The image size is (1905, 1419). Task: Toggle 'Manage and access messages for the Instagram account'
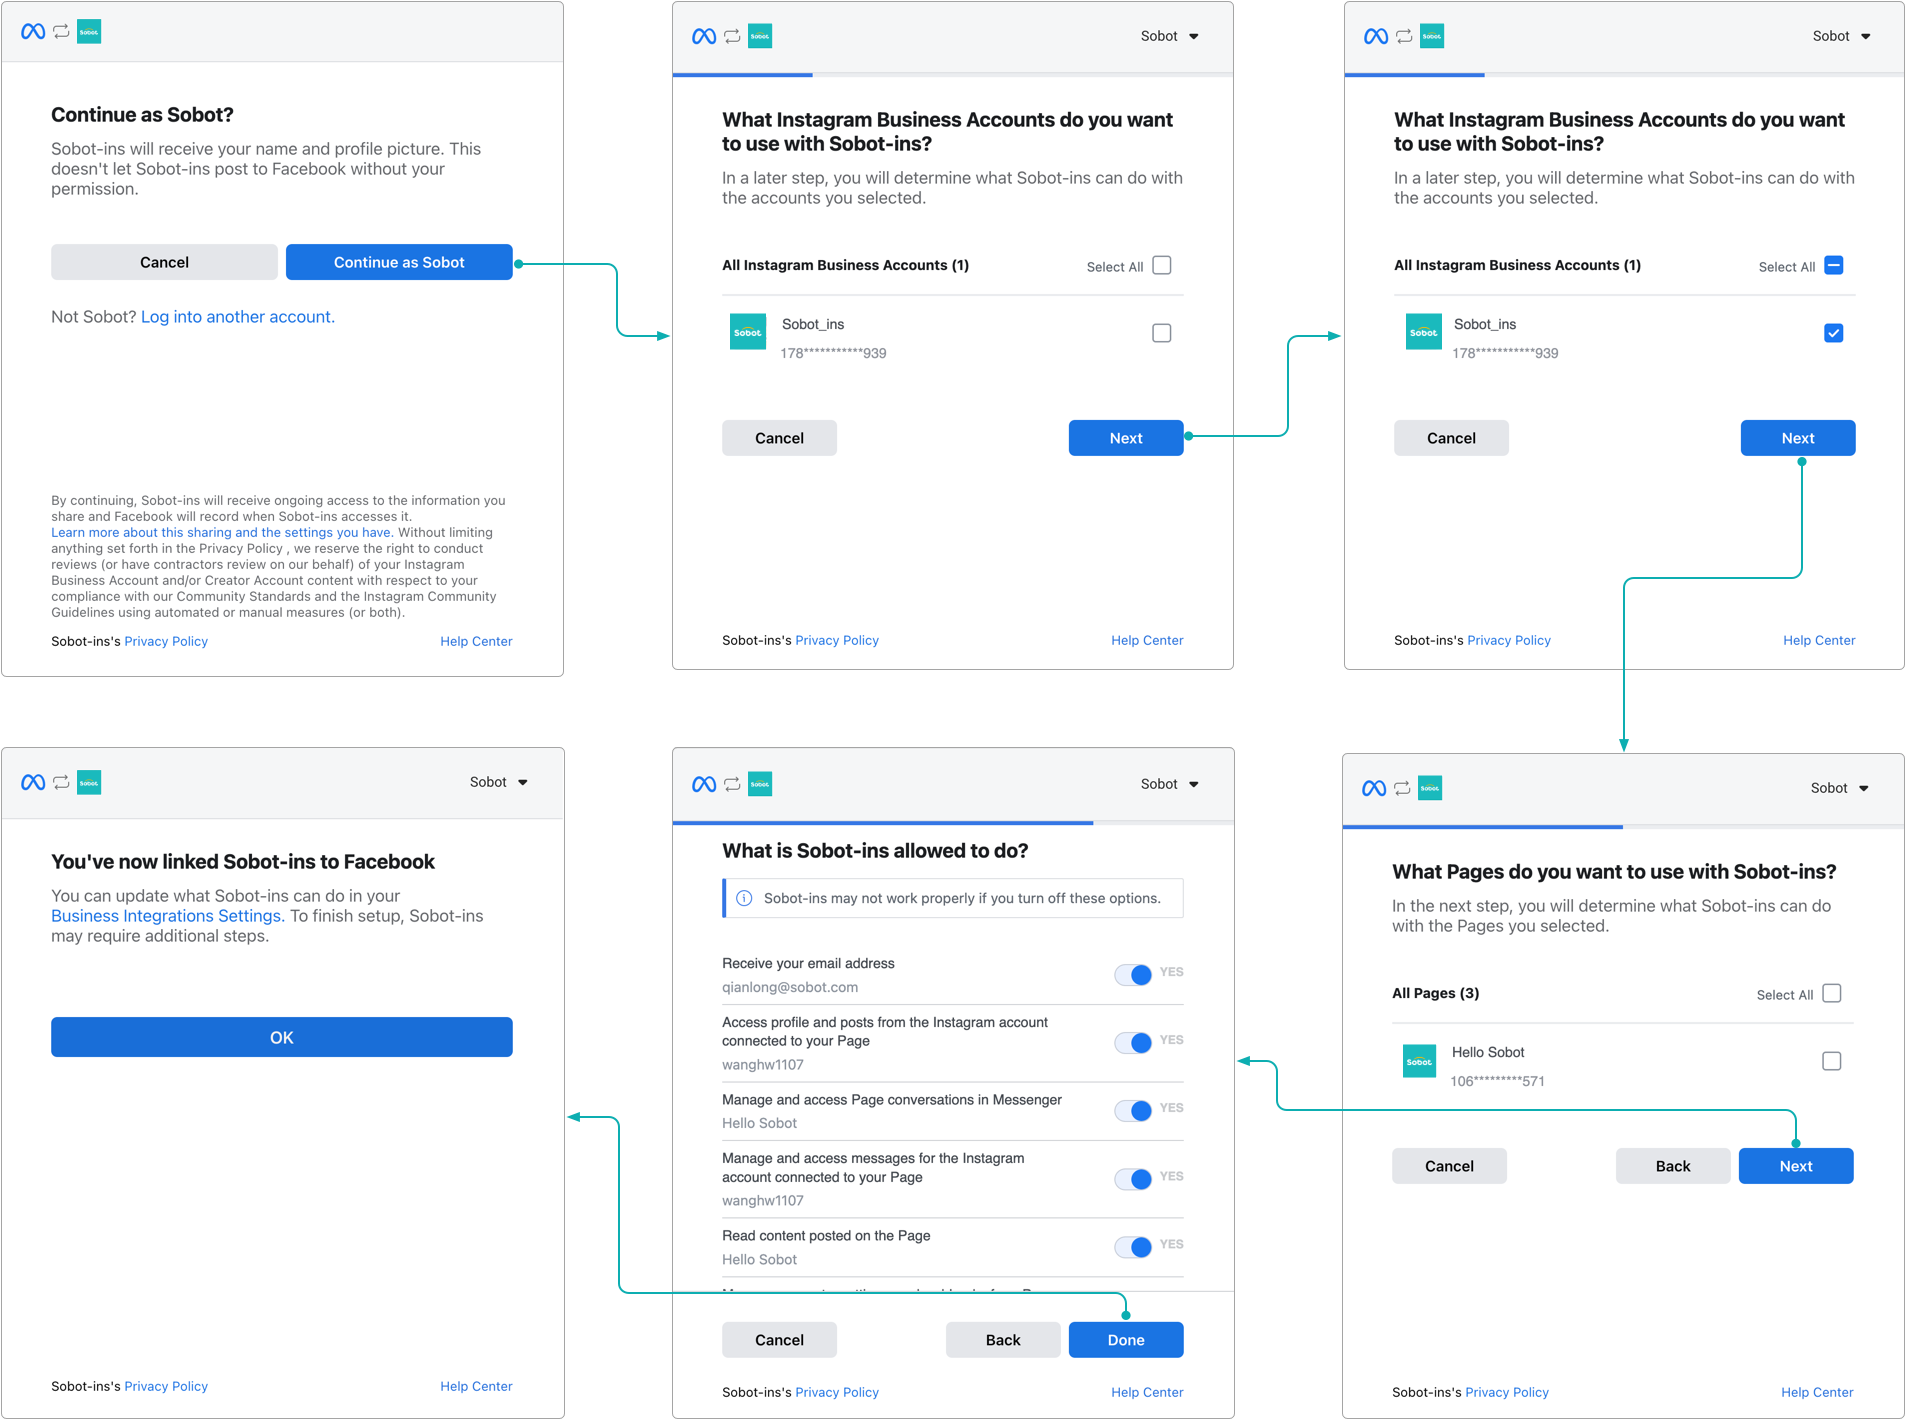coord(1133,1178)
